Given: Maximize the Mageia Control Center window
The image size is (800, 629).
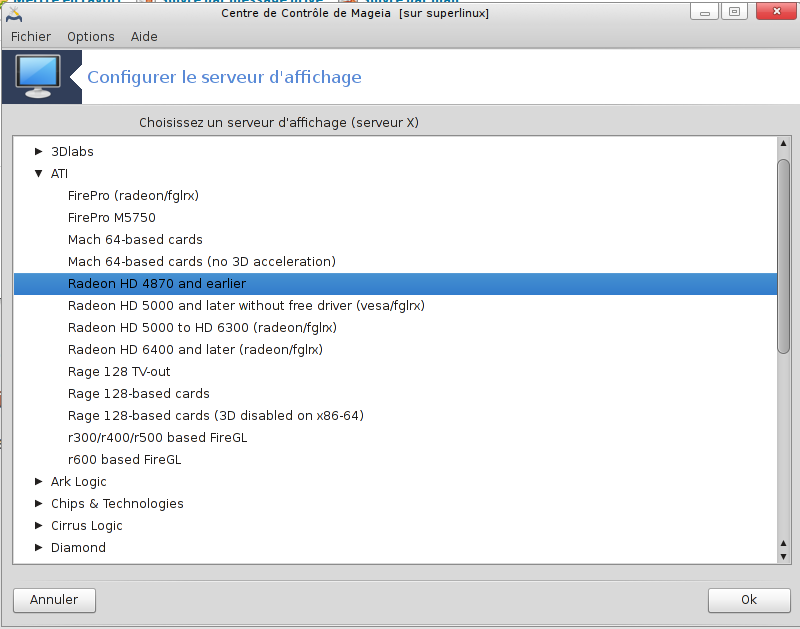Looking at the screenshot, I should [735, 12].
